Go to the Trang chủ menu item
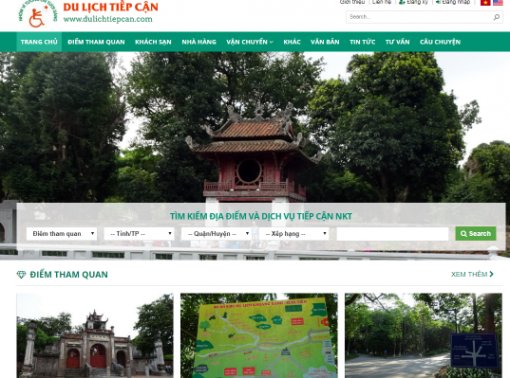Image resolution: width=510 pixels, height=378 pixels. 39,42
